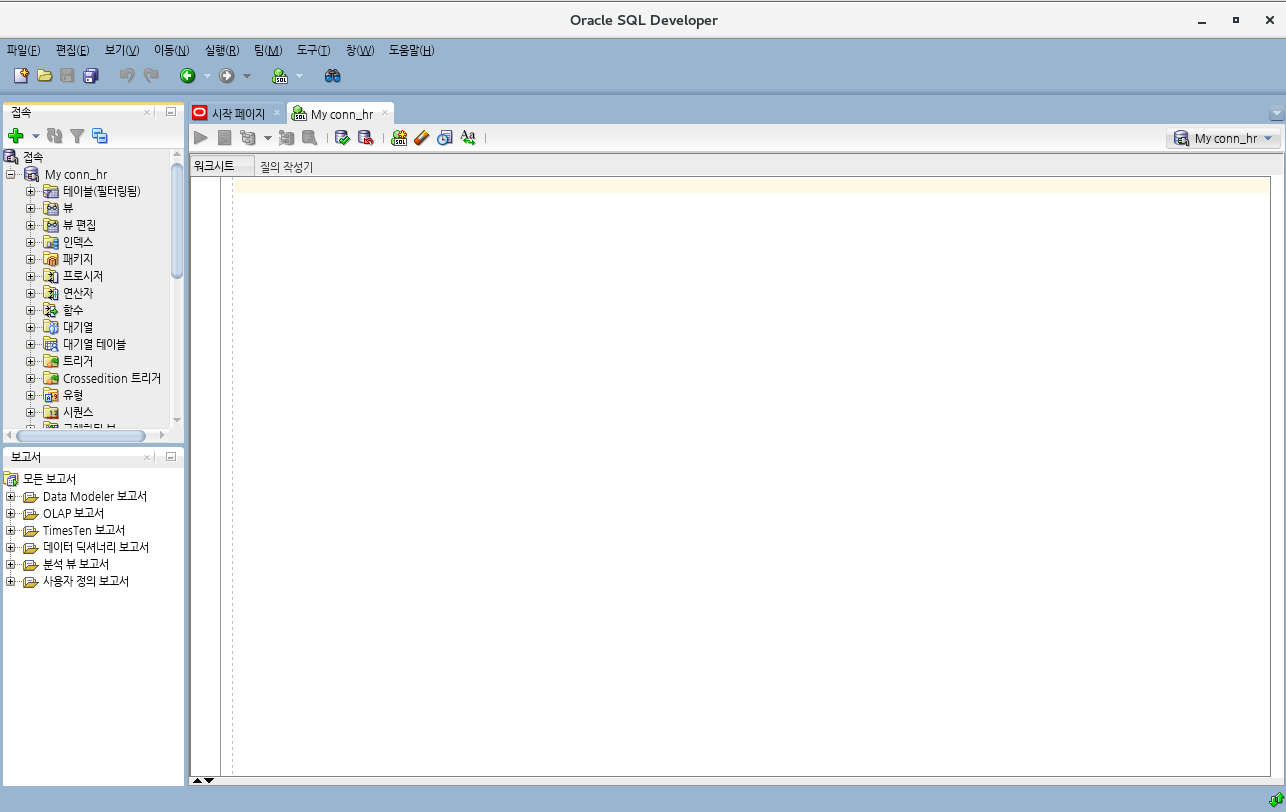The width and height of the screenshot is (1286, 812).
Task: Collapse the My conn_hr connection node
Action: tap(11, 174)
